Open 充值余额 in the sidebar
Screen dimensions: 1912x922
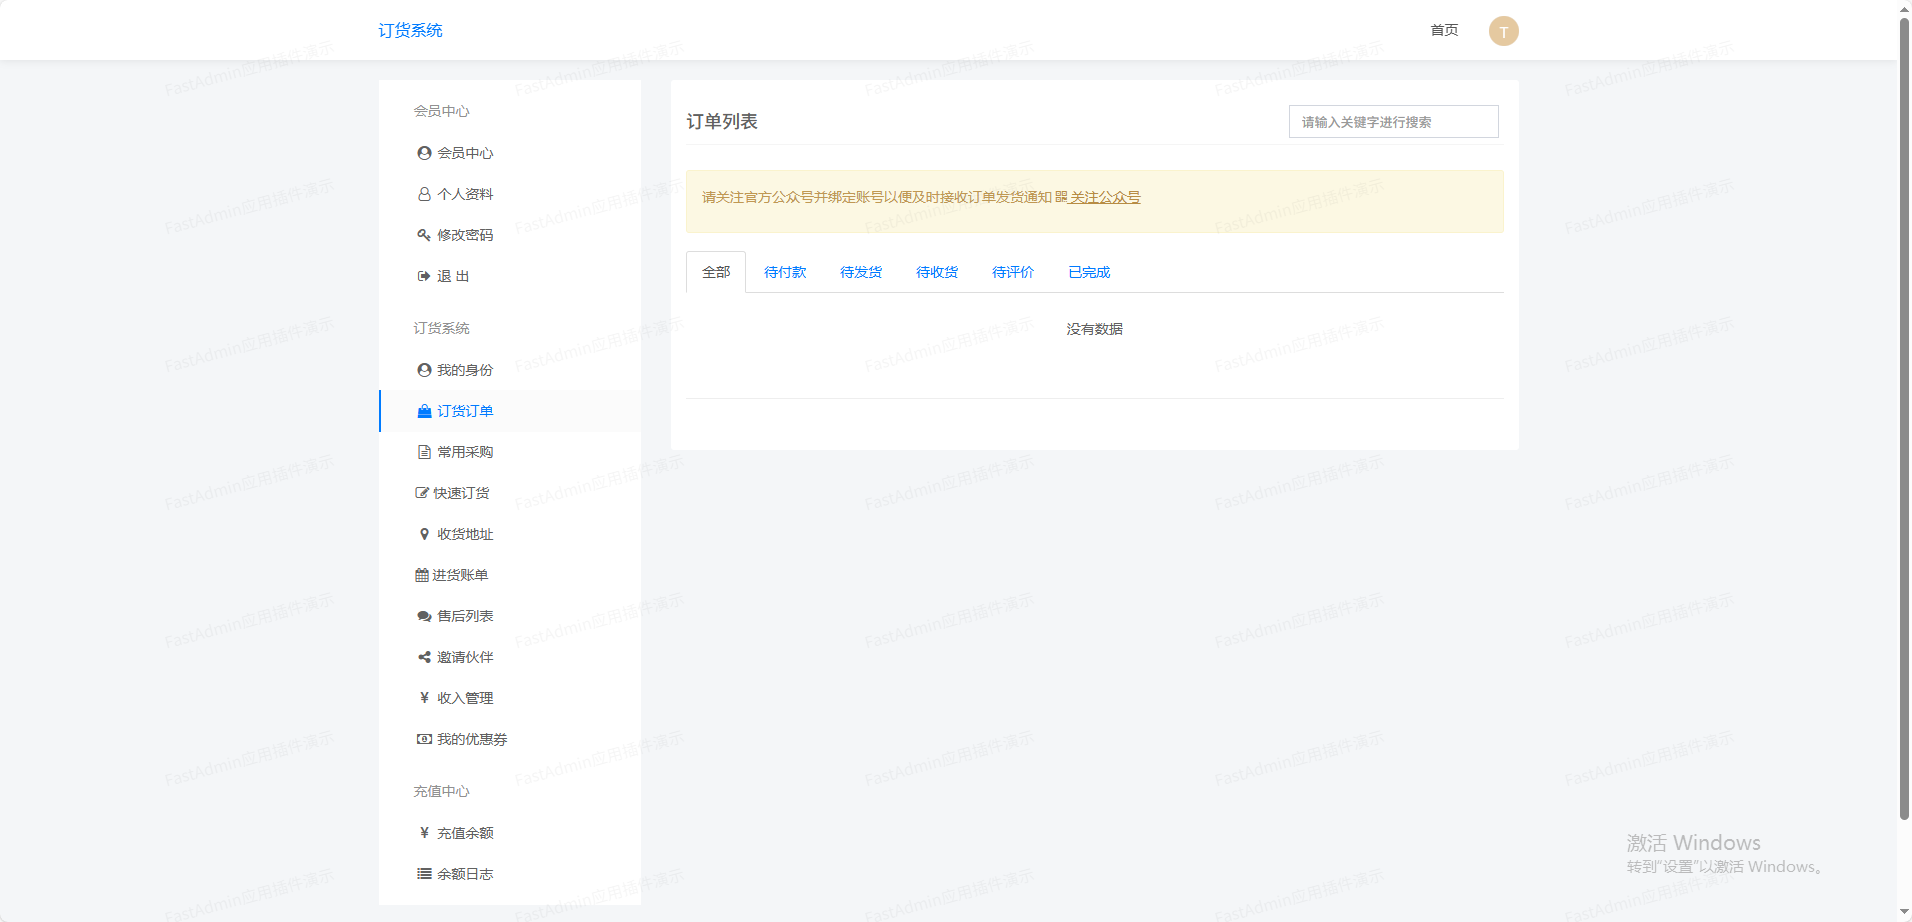tap(465, 833)
